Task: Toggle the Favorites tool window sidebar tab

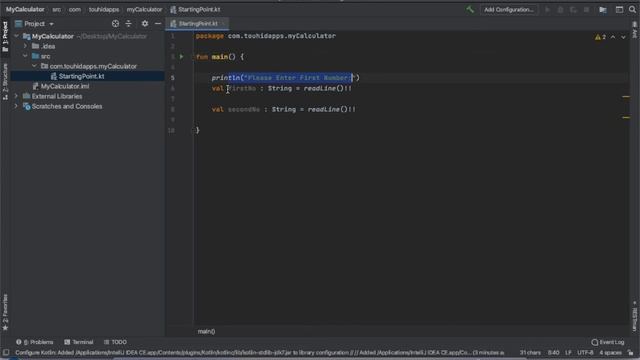Action: [x=5, y=312]
